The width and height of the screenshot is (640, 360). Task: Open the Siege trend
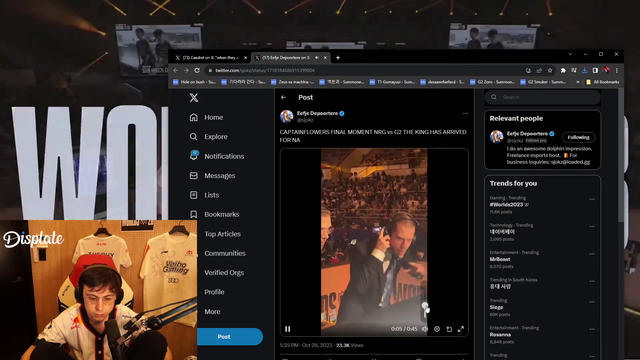click(496, 307)
